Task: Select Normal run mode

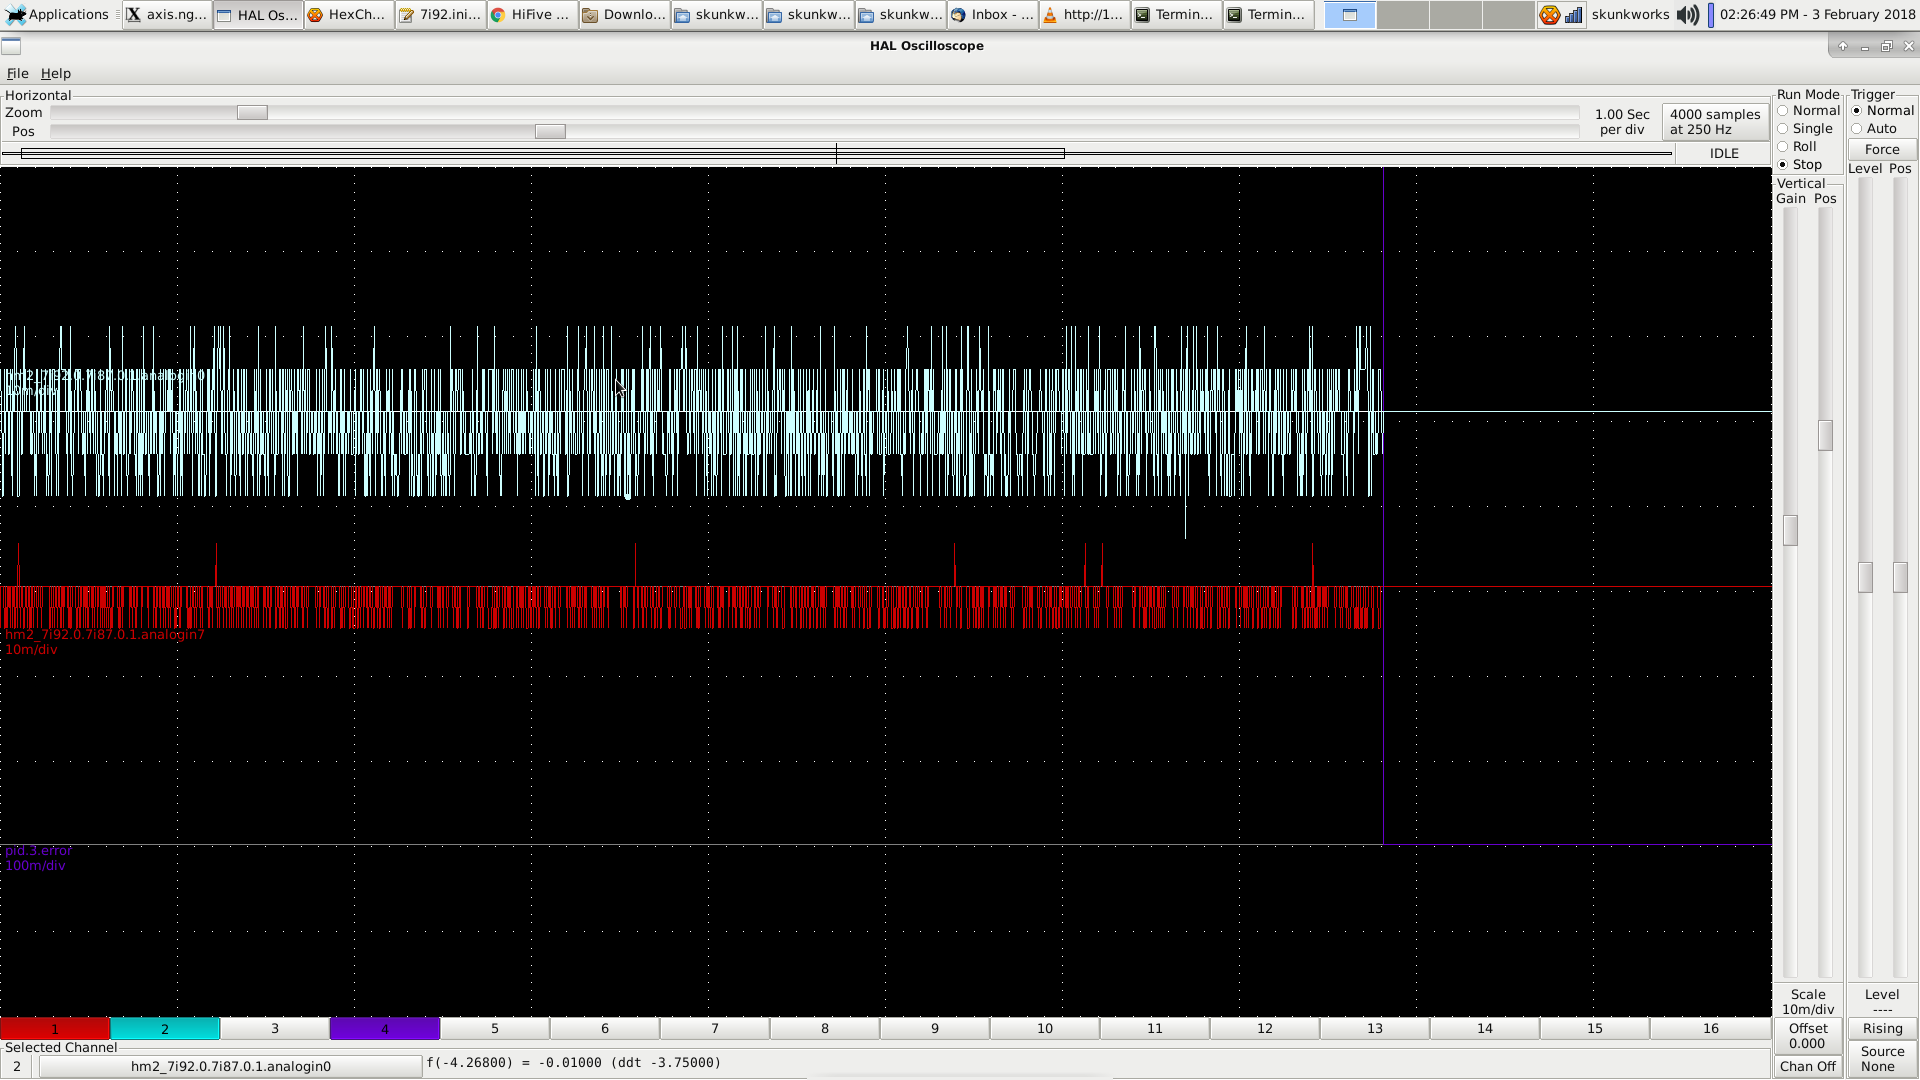Action: pyautogui.click(x=1808, y=111)
